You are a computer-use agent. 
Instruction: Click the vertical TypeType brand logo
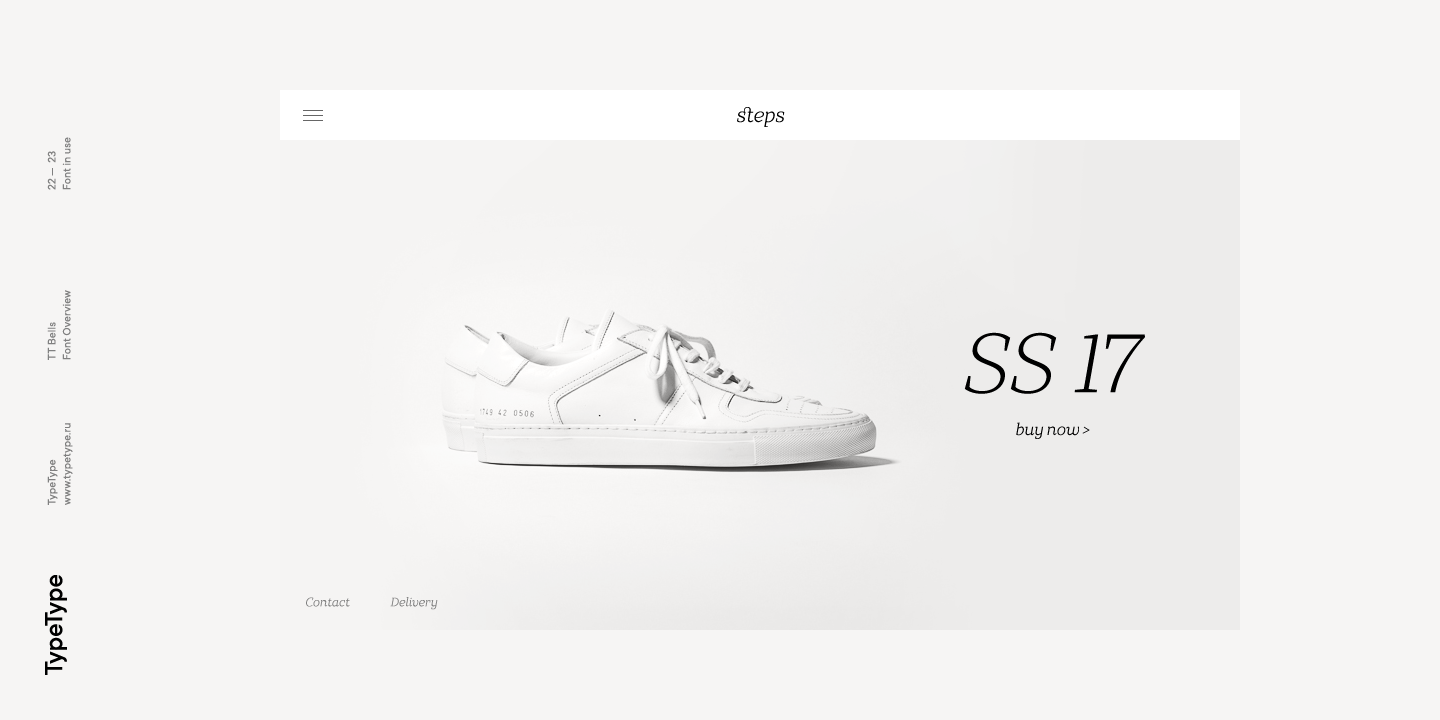pyautogui.click(x=55, y=625)
